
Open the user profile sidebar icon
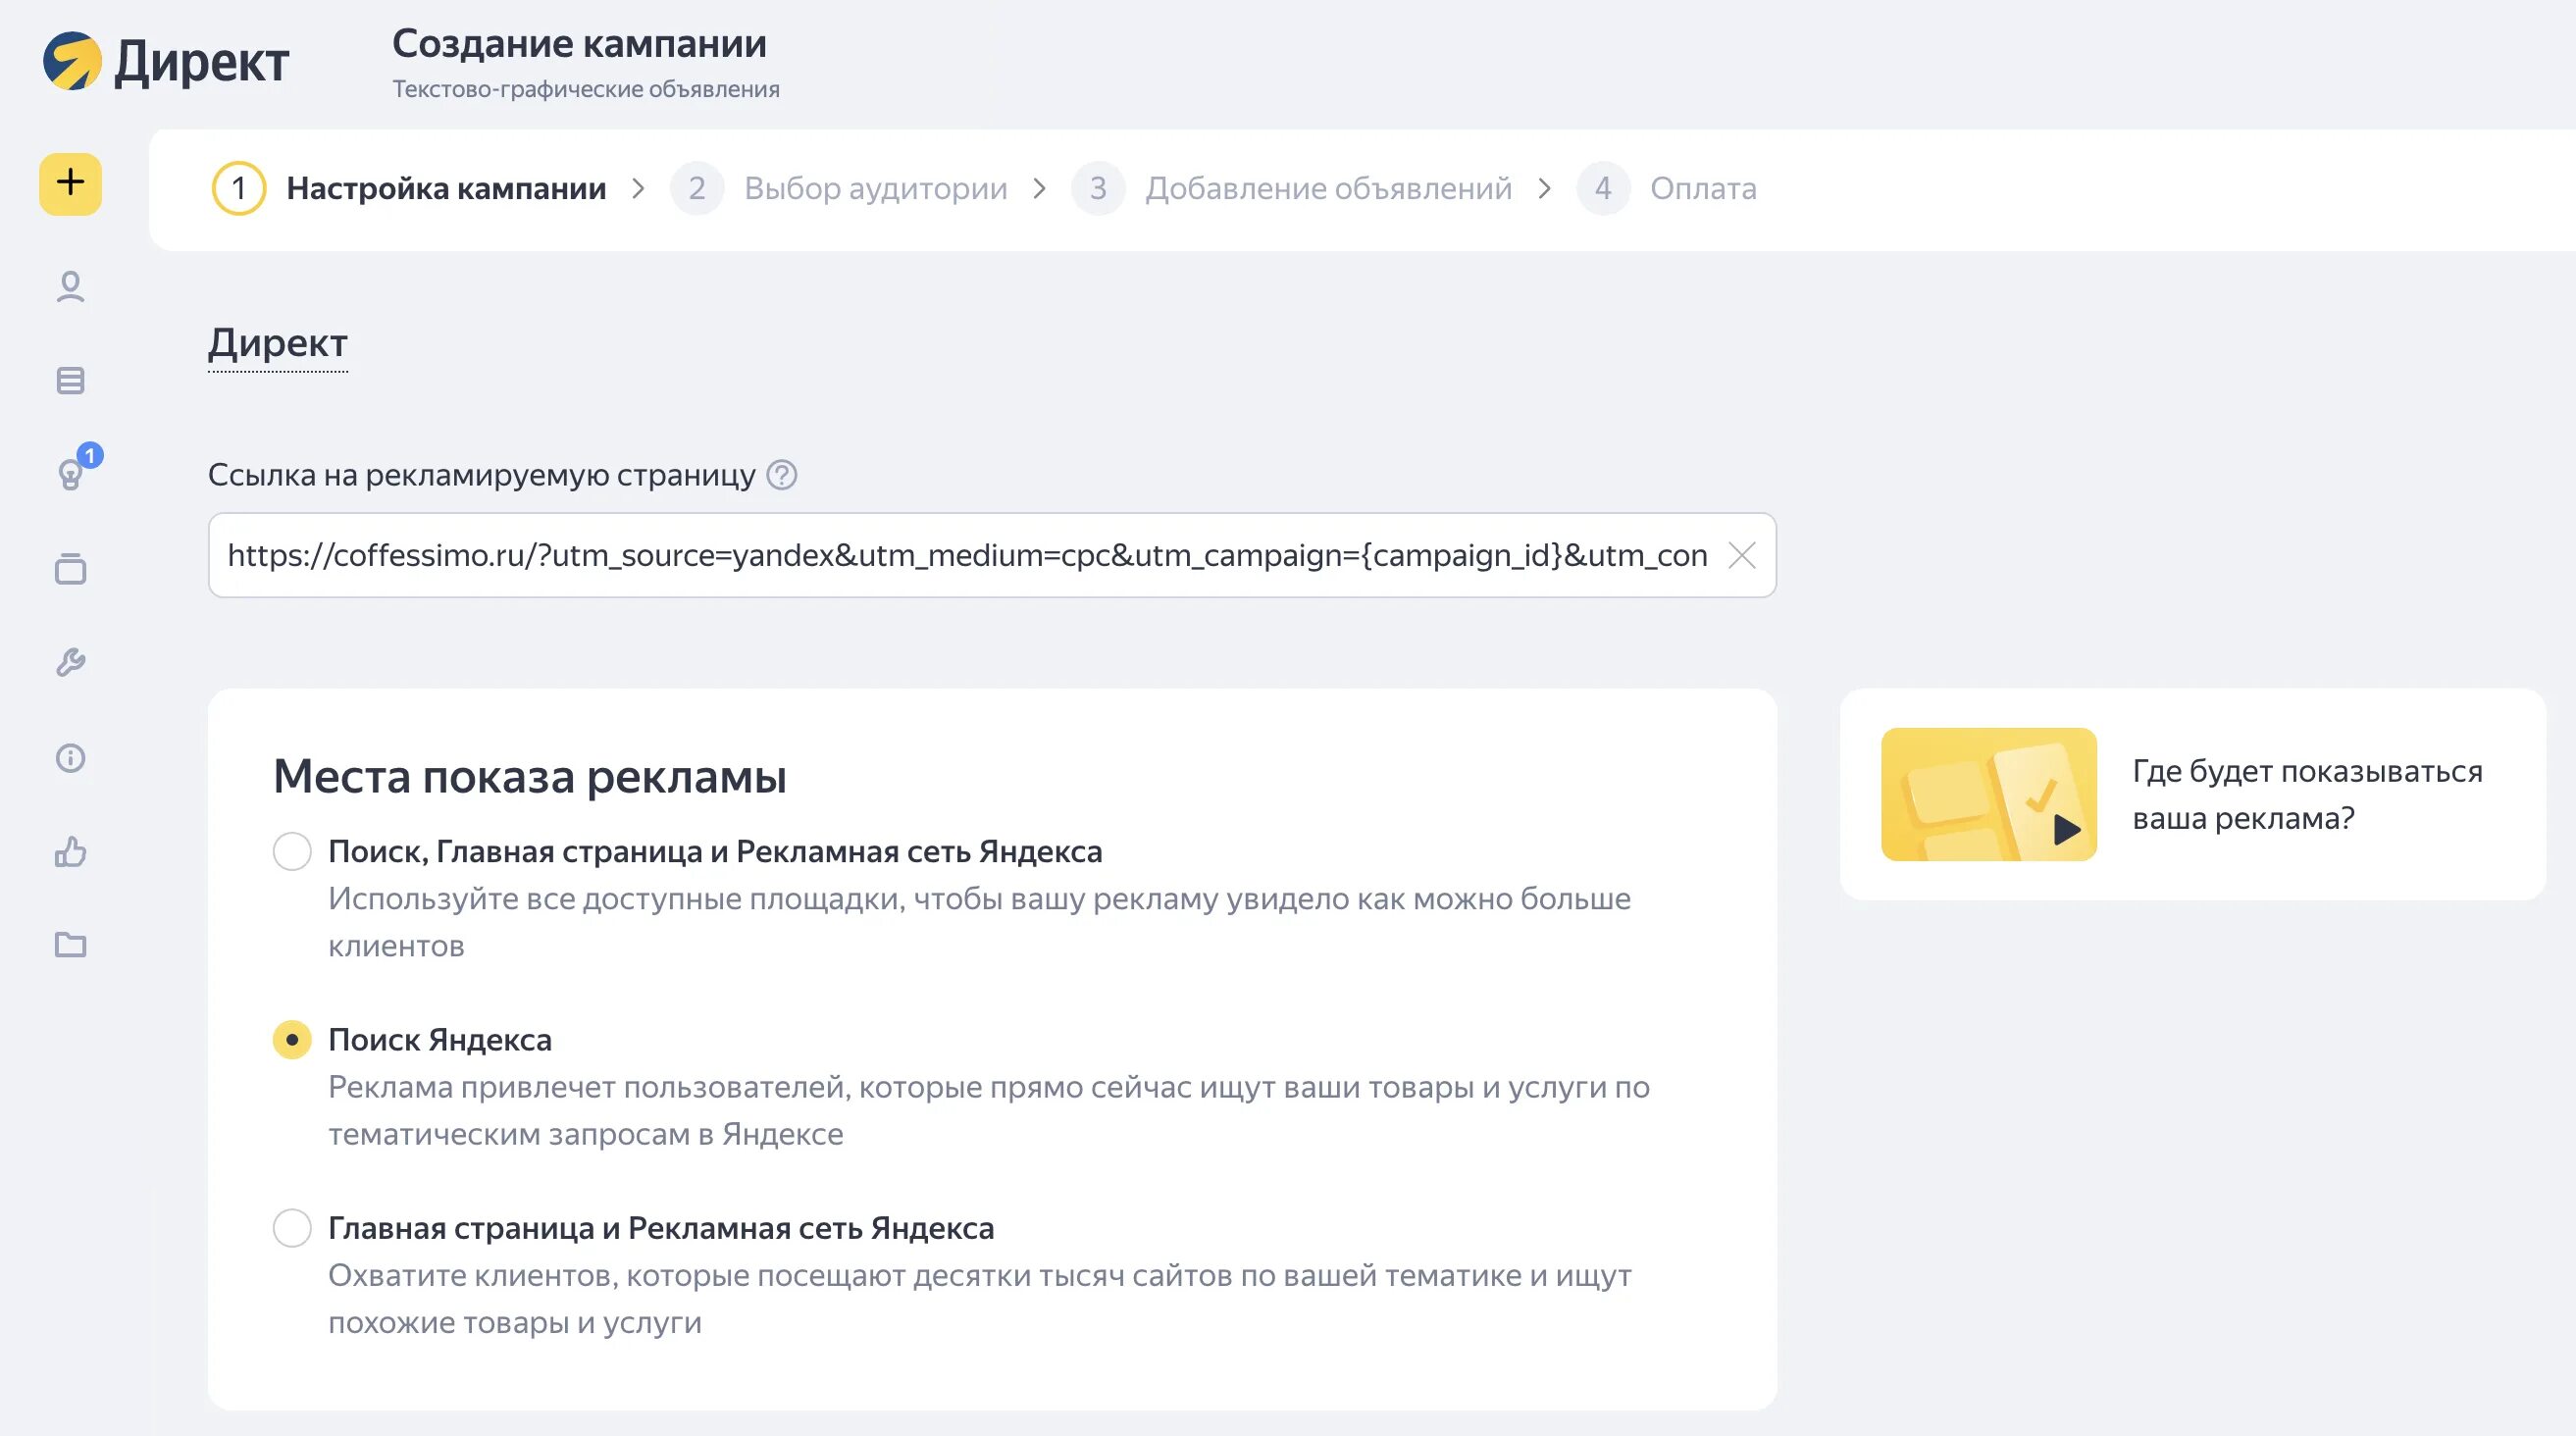[x=70, y=287]
